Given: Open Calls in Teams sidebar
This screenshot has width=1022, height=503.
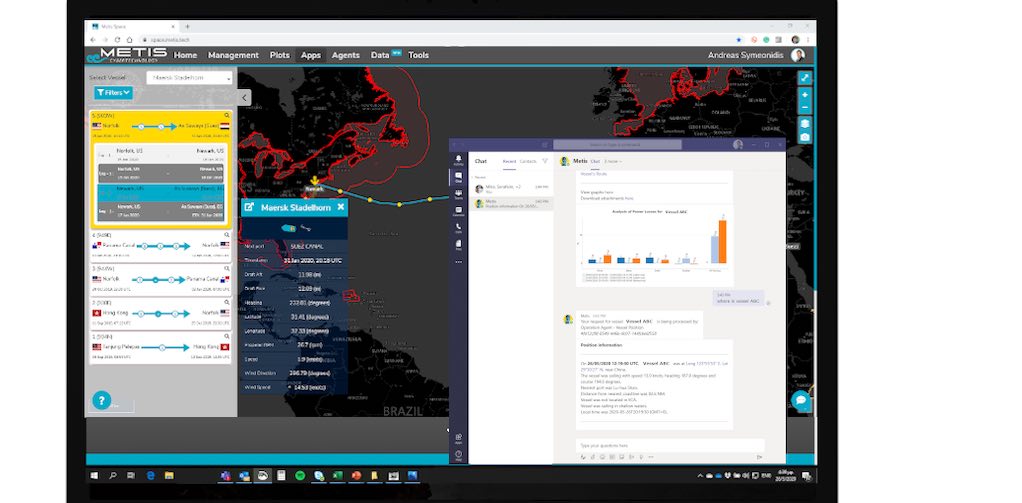Looking at the screenshot, I should click(458, 228).
